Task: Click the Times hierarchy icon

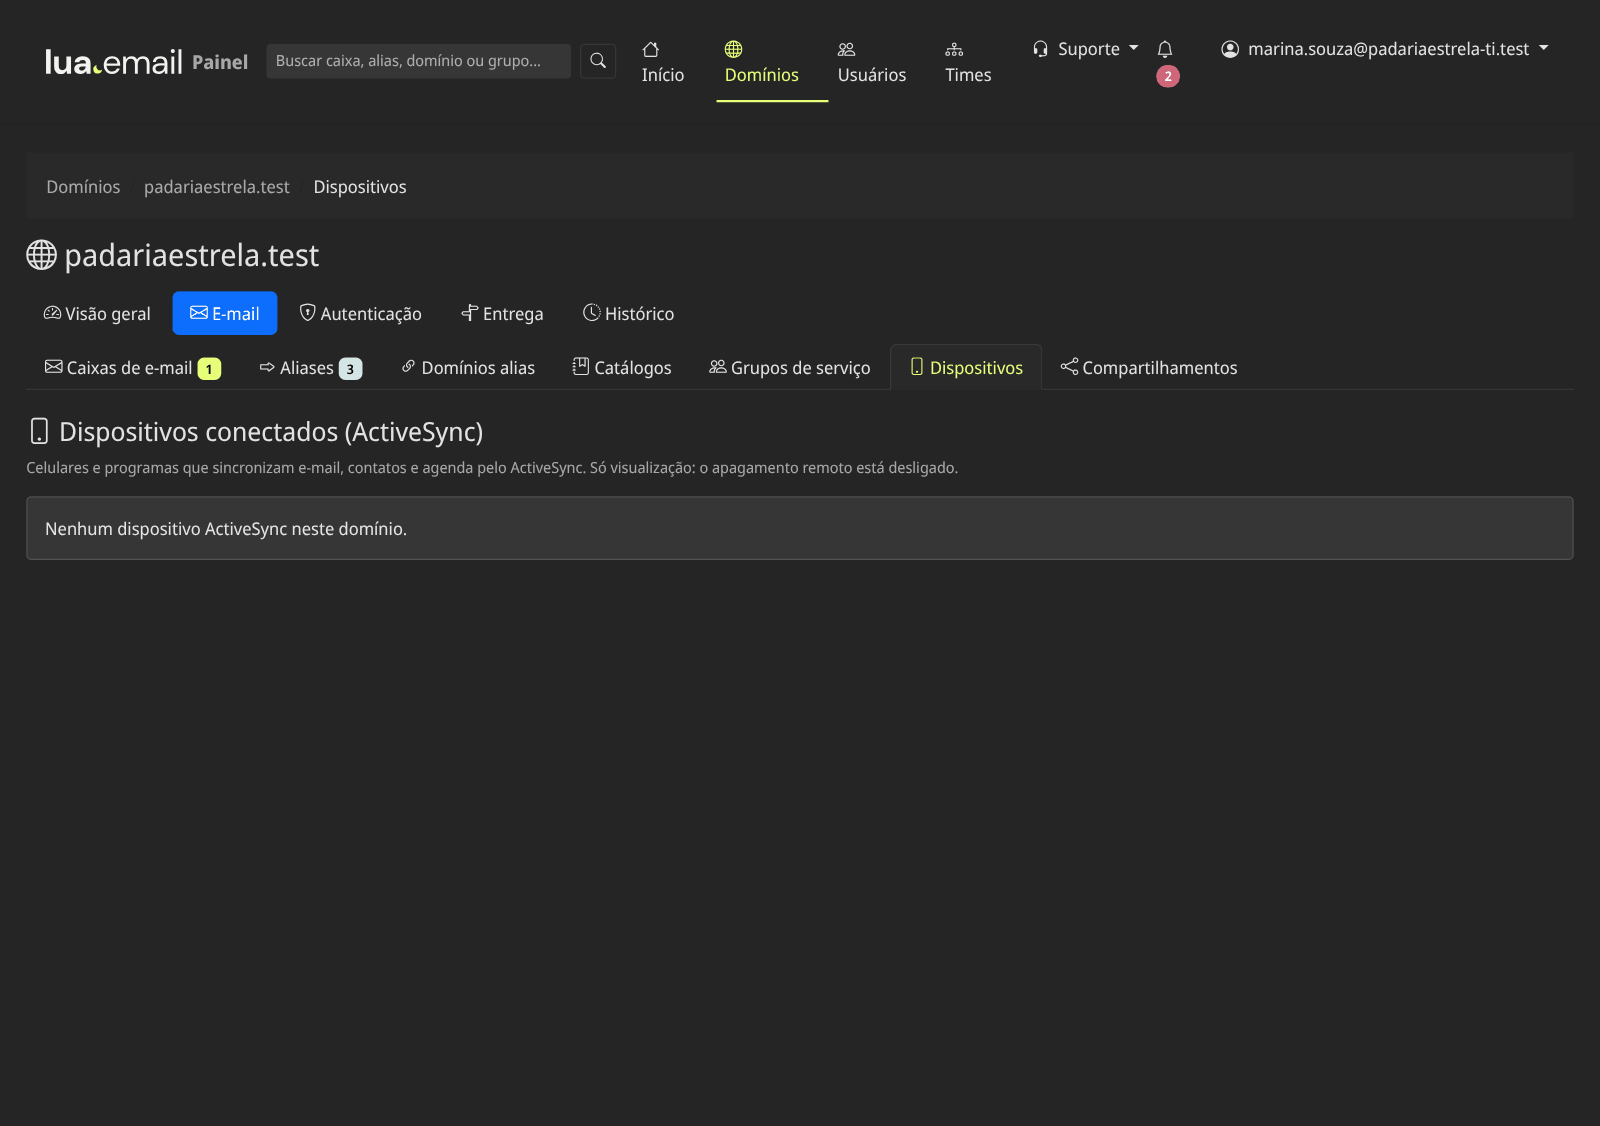Action: (x=954, y=49)
